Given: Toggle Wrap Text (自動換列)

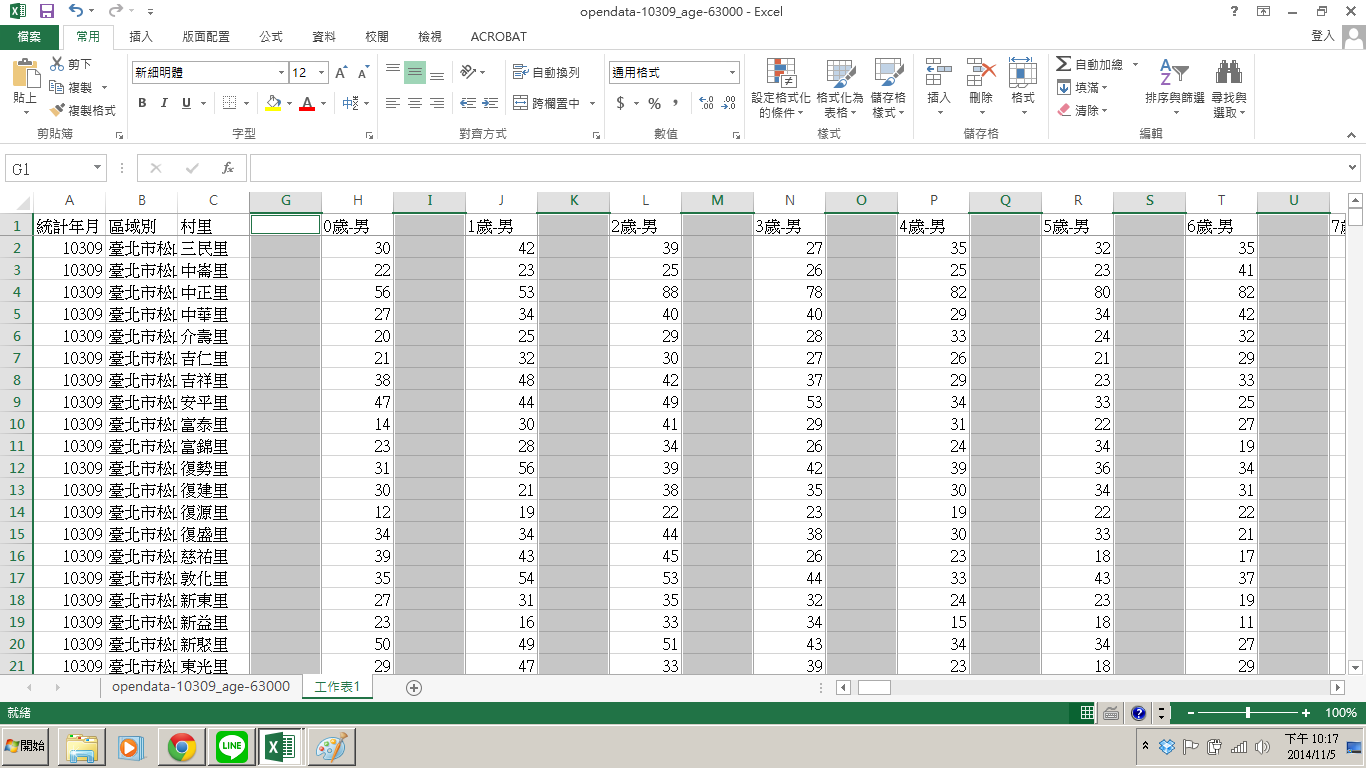Looking at the screenshot, I should pyautogui.click(x=546, y=73).
